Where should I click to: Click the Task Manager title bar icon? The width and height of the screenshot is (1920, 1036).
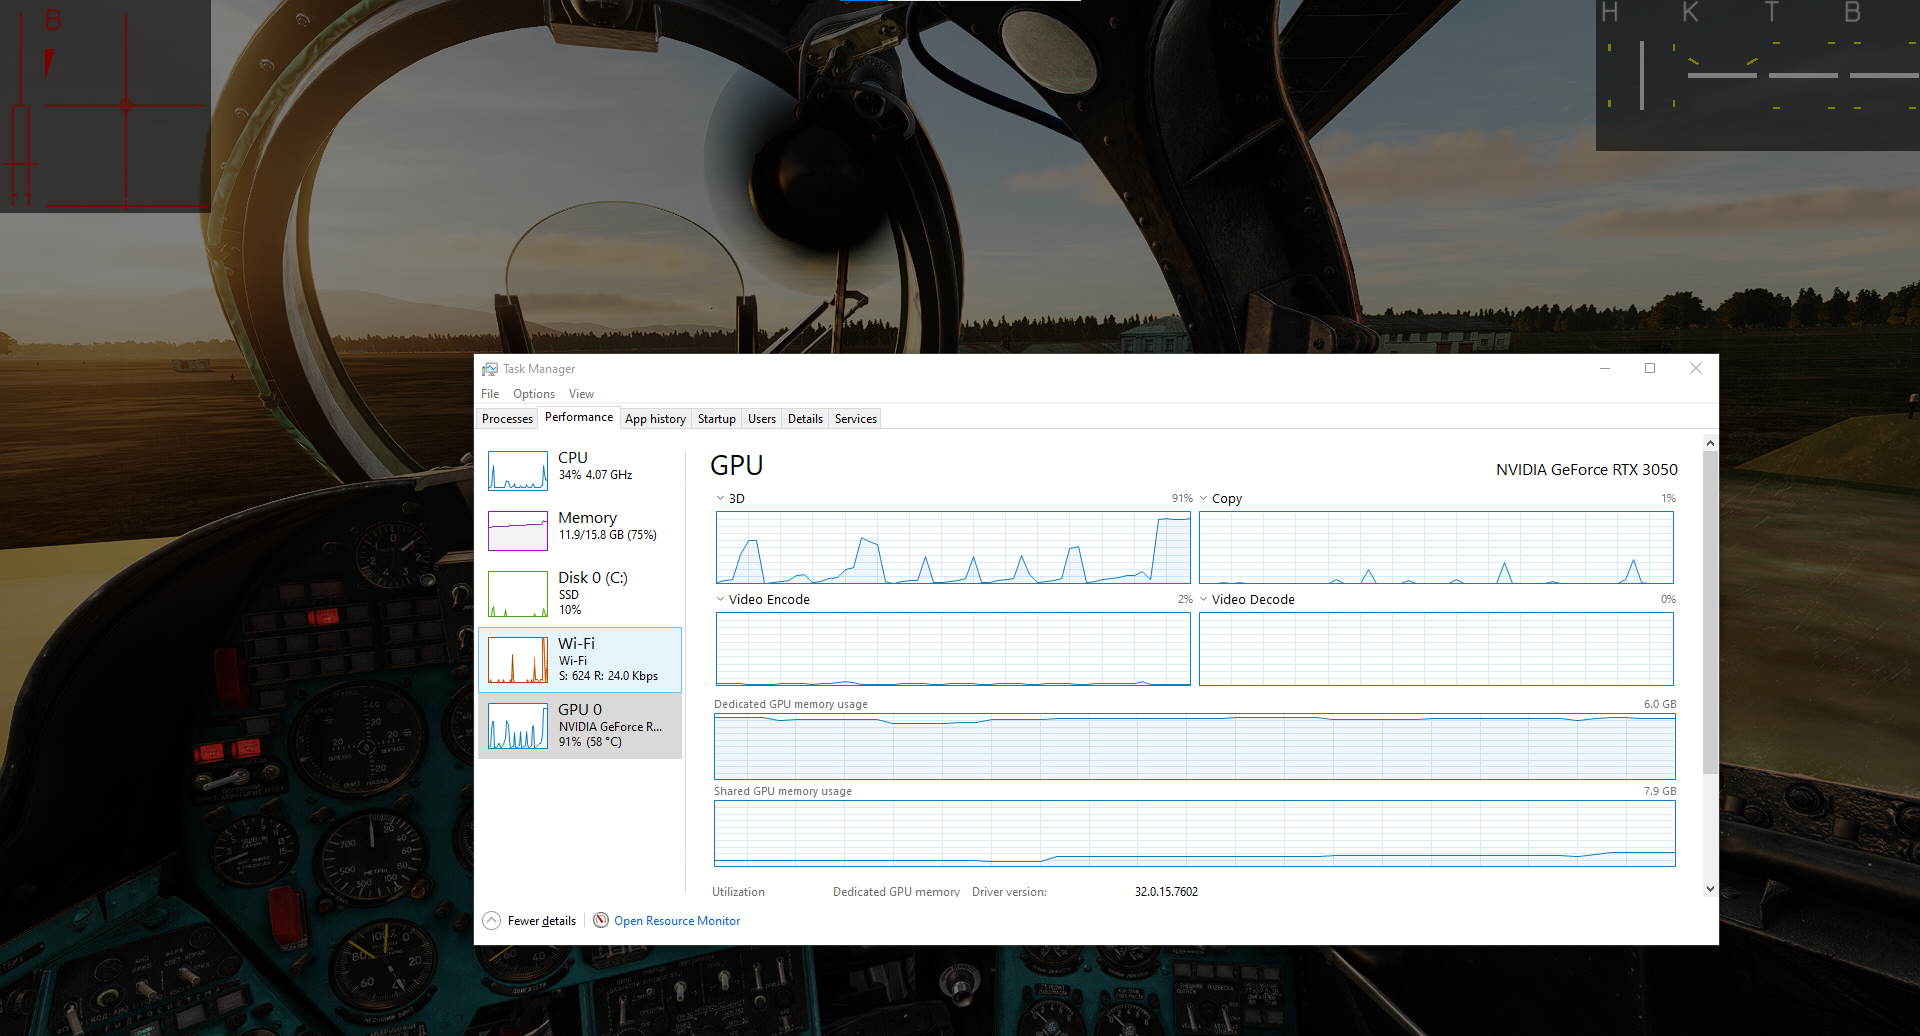point(489,369)
